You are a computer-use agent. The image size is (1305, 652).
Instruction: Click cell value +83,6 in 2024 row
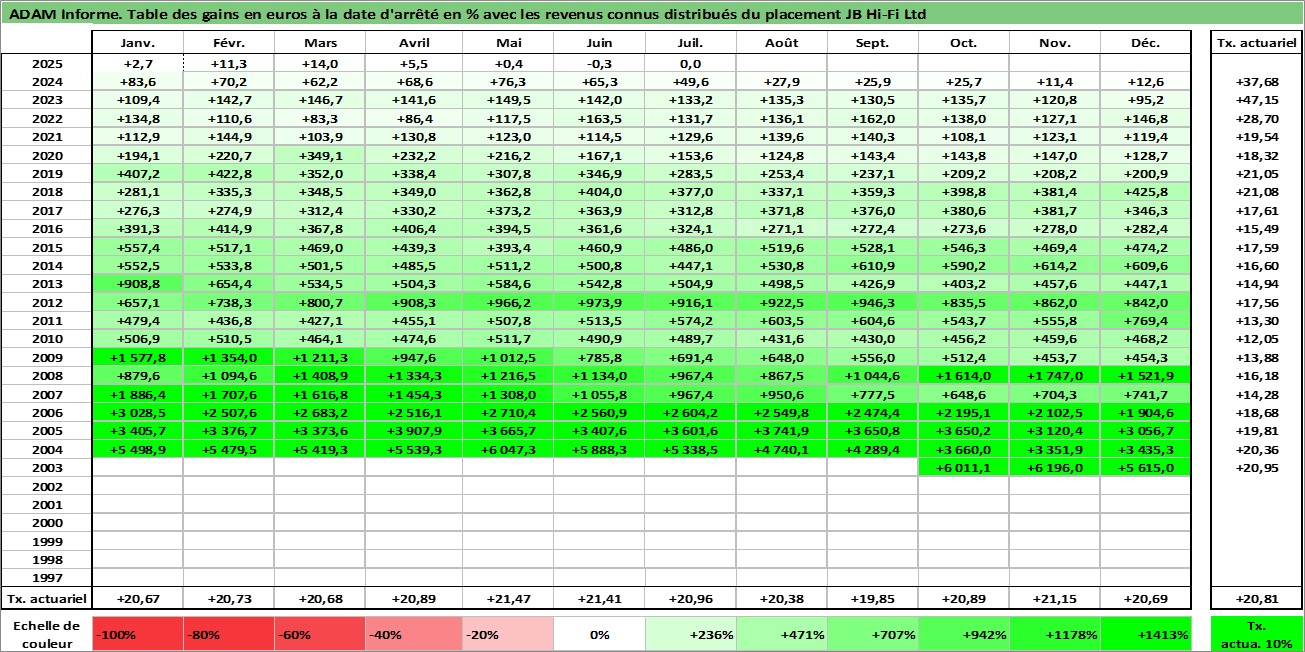(x=137, y=82)
